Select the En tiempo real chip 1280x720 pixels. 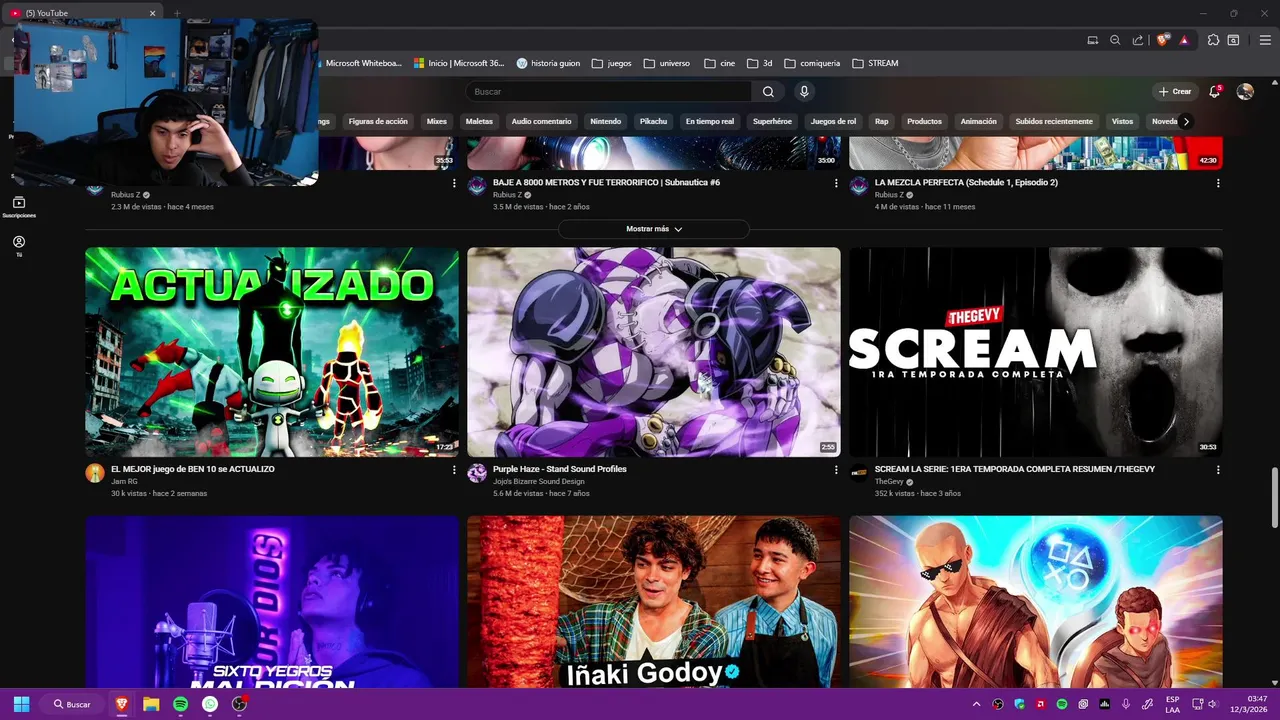click(710, 121)
